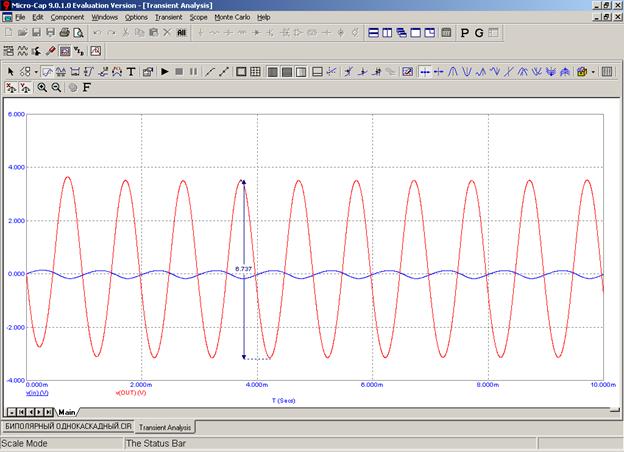The height and width of the screenshot is (452, 624).
Task: Select the arrow pointer tool
Action: coord(11,72)
